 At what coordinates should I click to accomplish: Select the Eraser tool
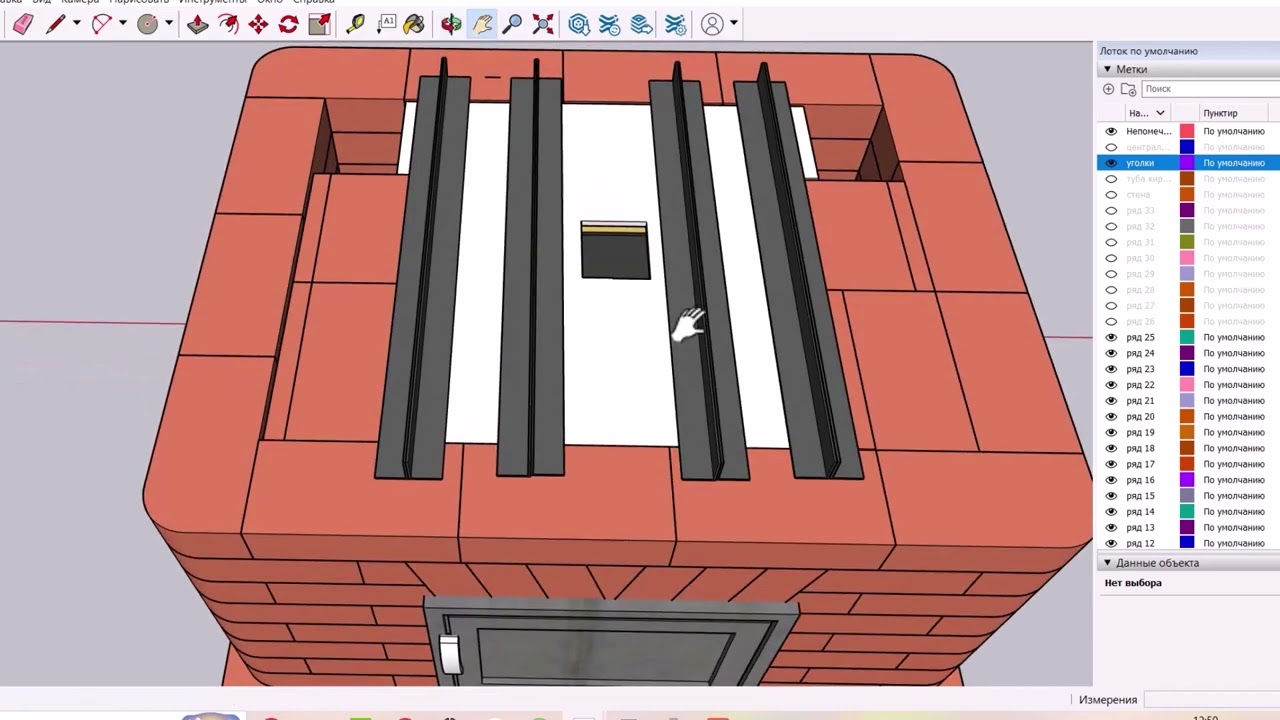pos(23,24)
